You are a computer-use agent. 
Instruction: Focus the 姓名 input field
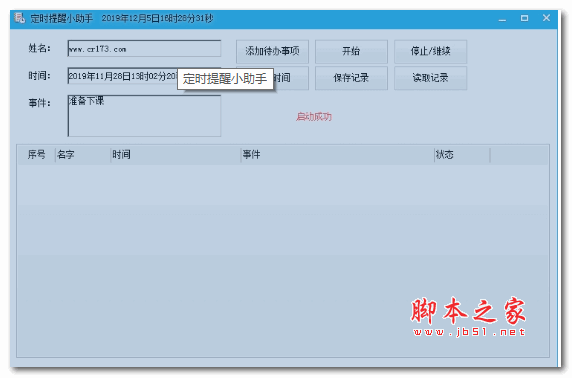[x=144, y=49]
